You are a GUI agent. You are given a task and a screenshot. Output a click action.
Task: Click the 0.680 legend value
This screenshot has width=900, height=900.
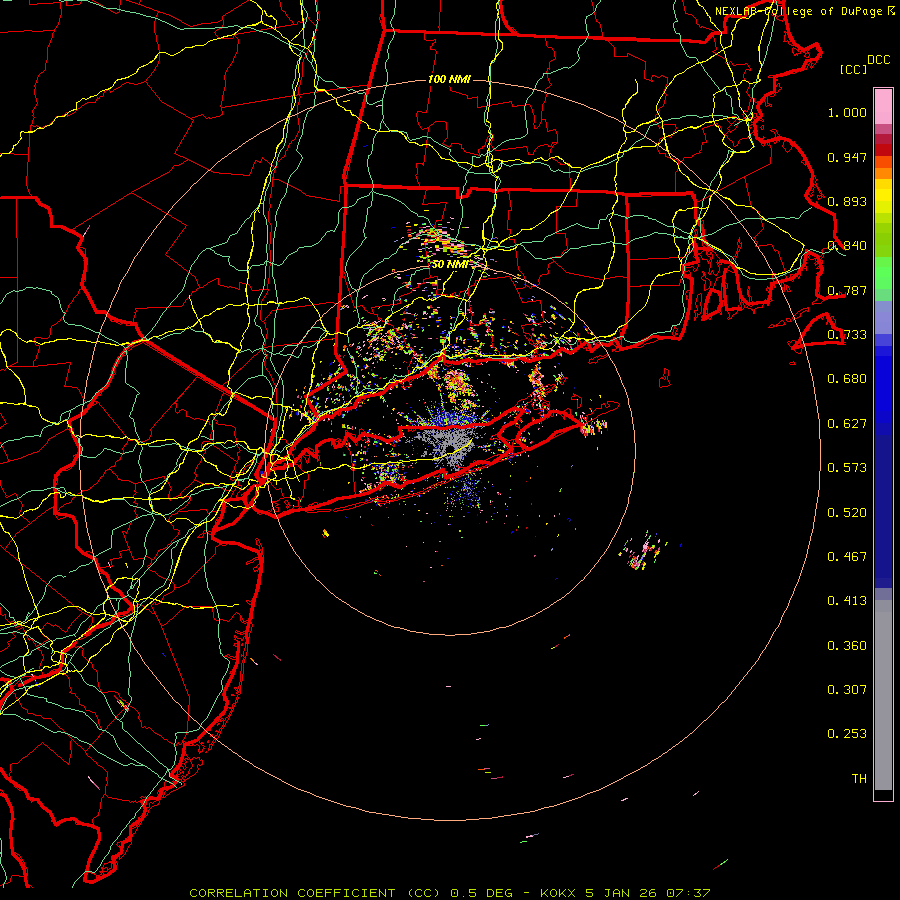(x=847, y=379)
